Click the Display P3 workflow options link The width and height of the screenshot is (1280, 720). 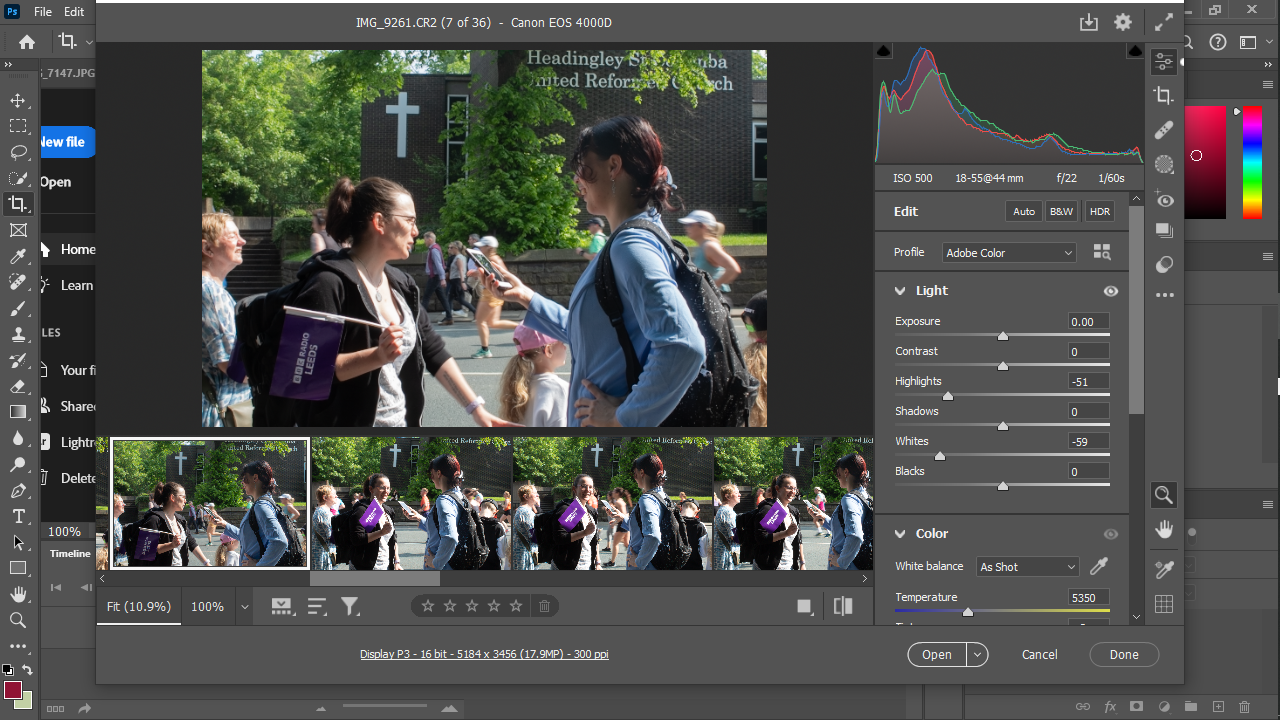484,654
